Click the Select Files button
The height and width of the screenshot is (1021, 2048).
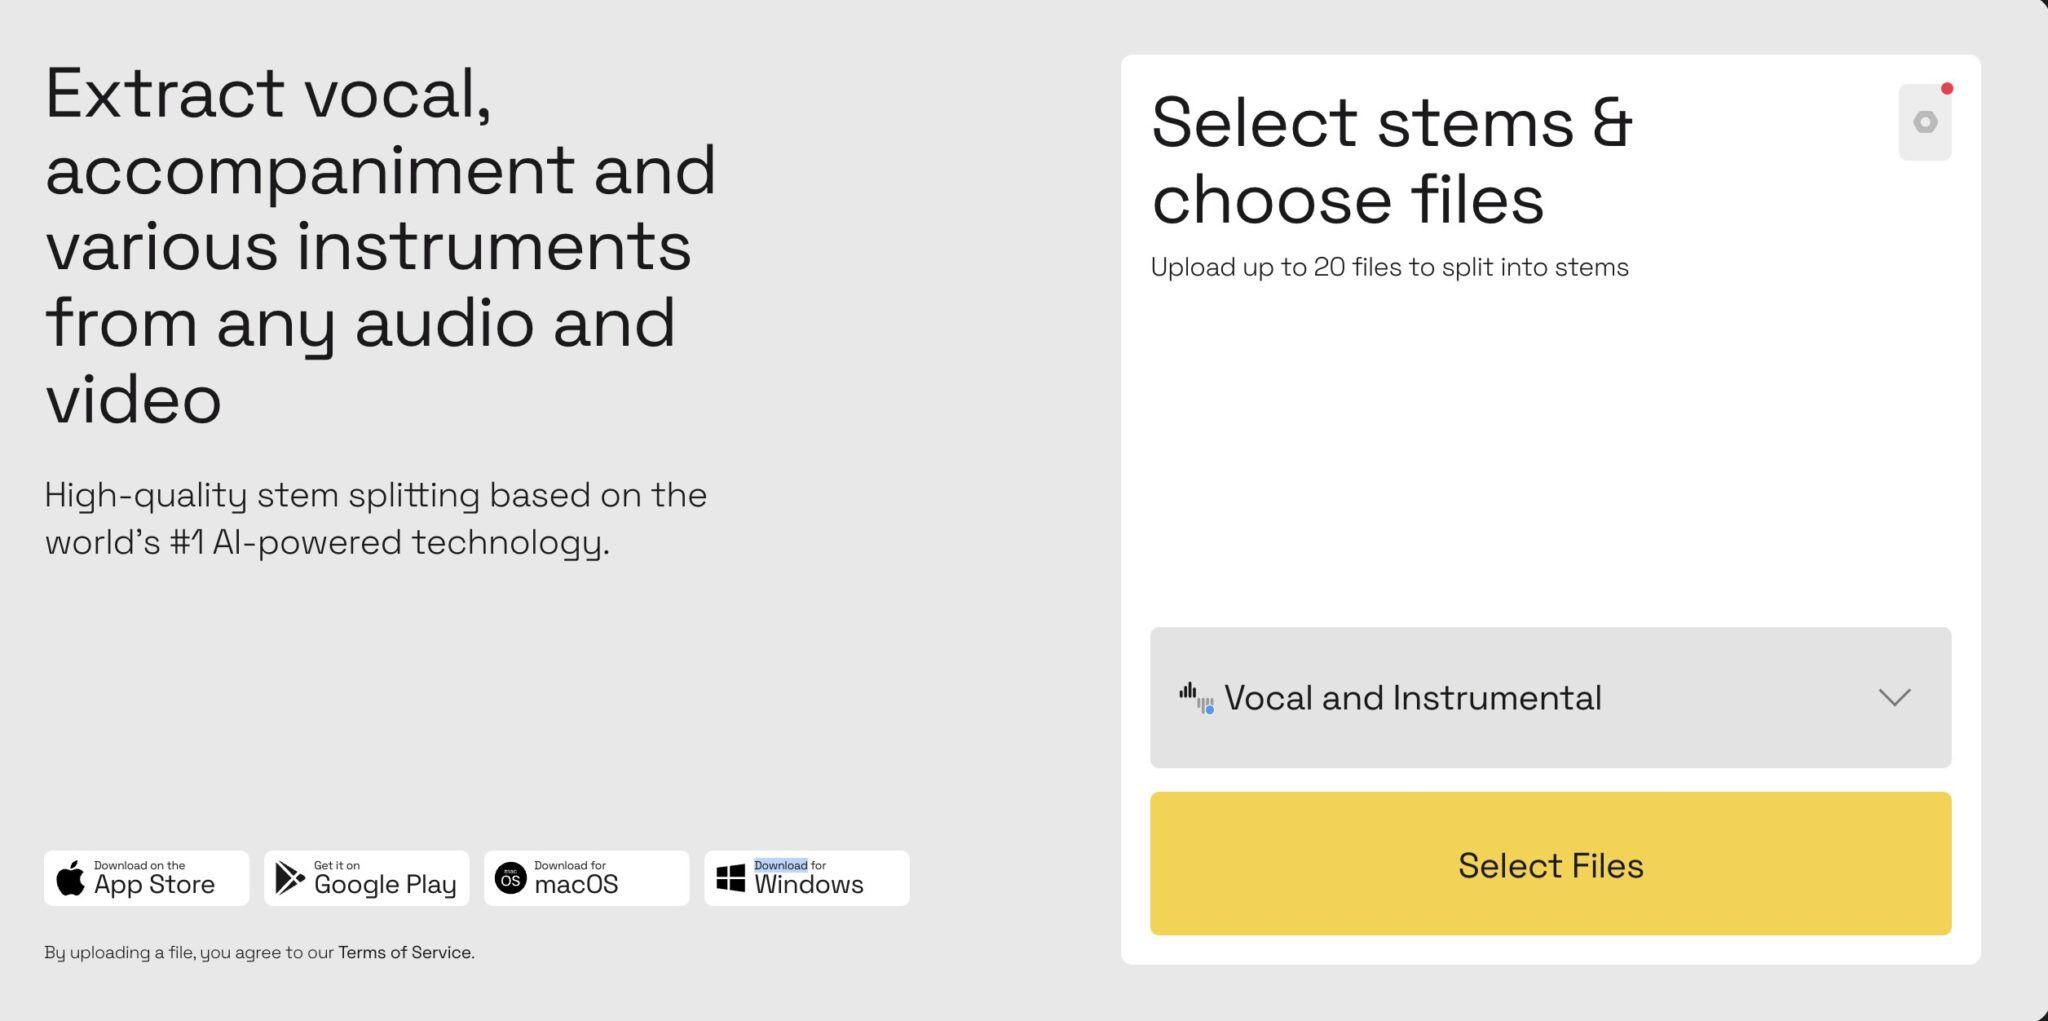pos(1549,864)
